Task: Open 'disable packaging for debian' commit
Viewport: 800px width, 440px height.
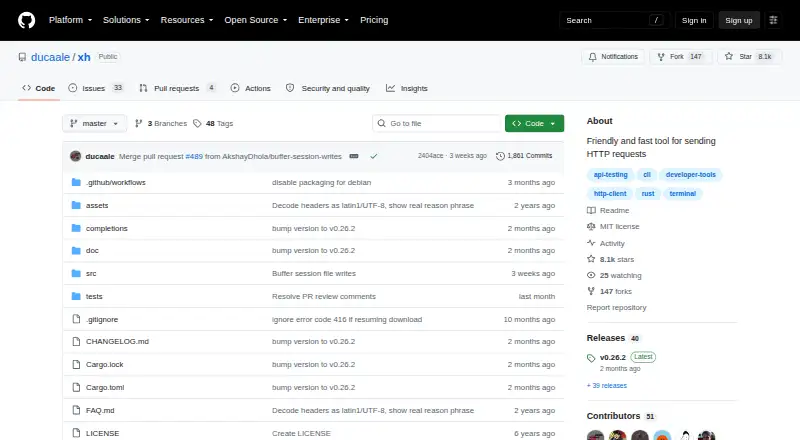Action: [x=321, y=182]
